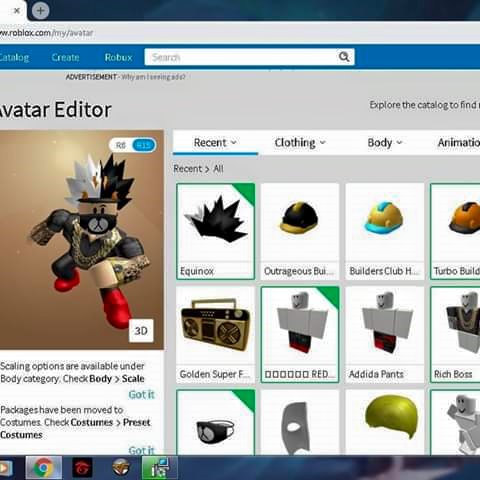
Task: Click the 'ADVERTISEMENT' label
Action: click(91, 77)
